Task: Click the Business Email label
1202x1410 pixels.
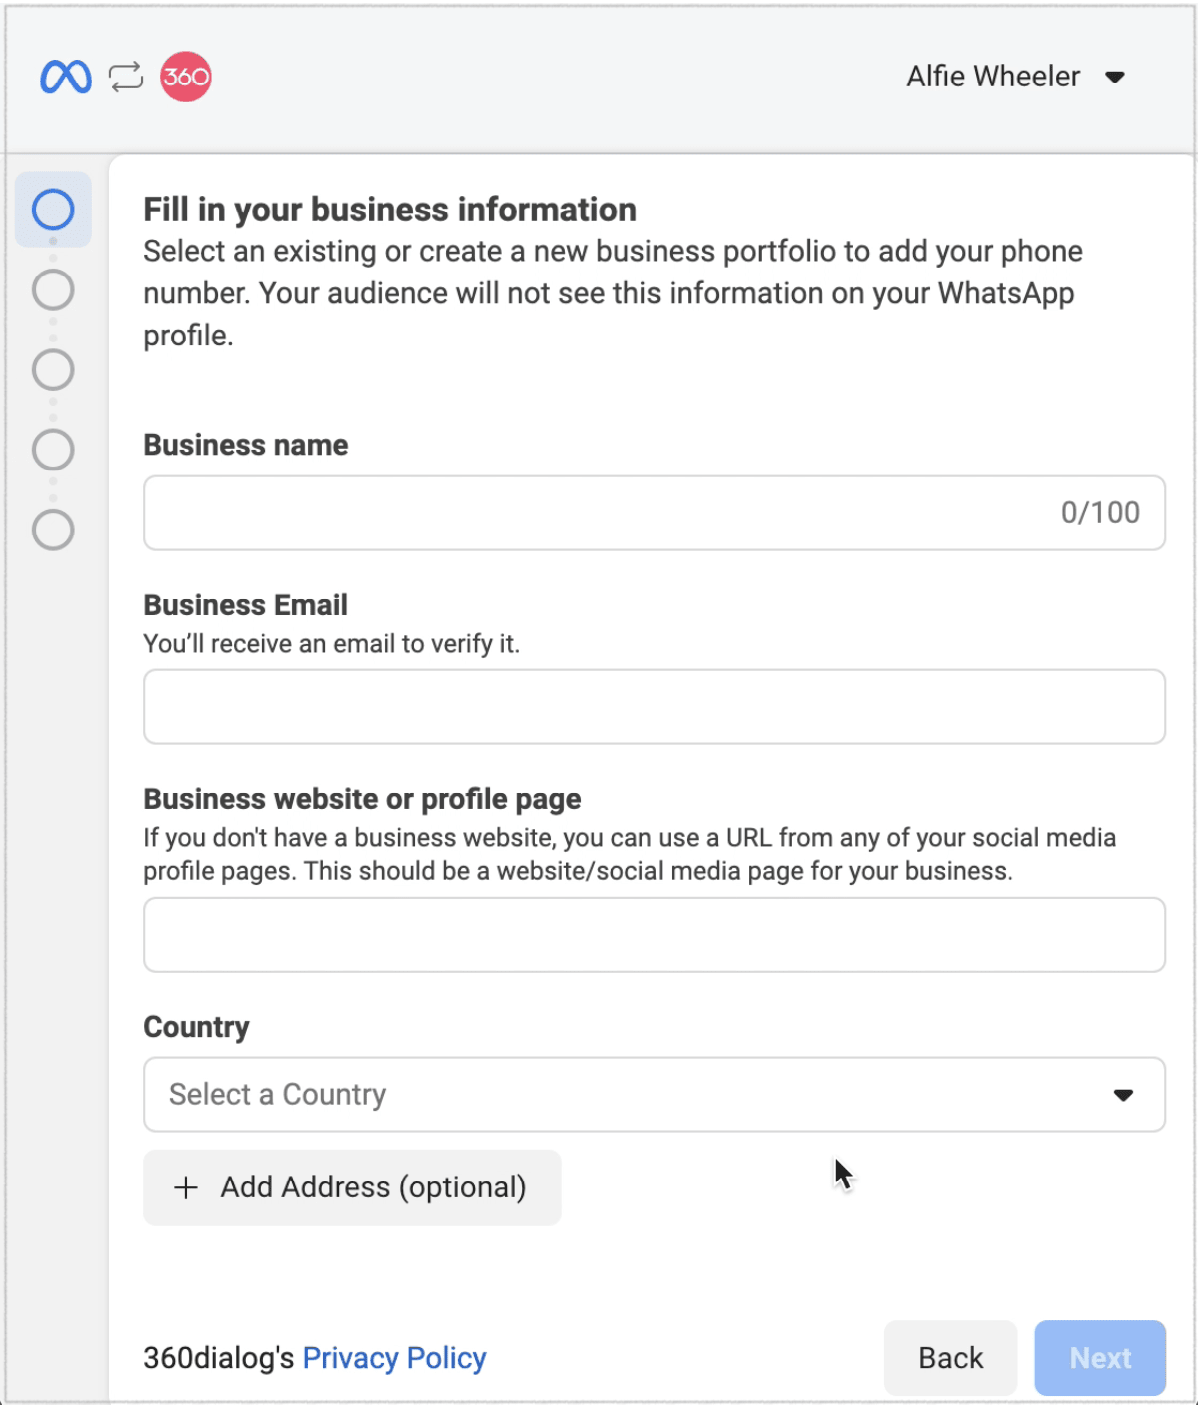Action: click(x=246, y=605)
